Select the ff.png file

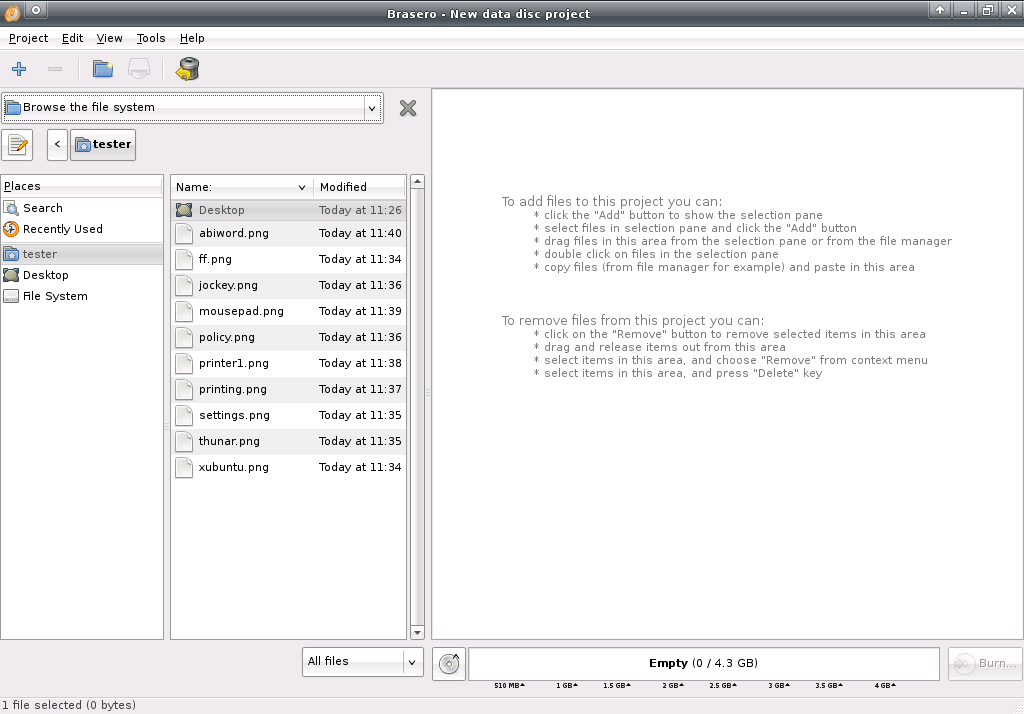click(289, 259)
